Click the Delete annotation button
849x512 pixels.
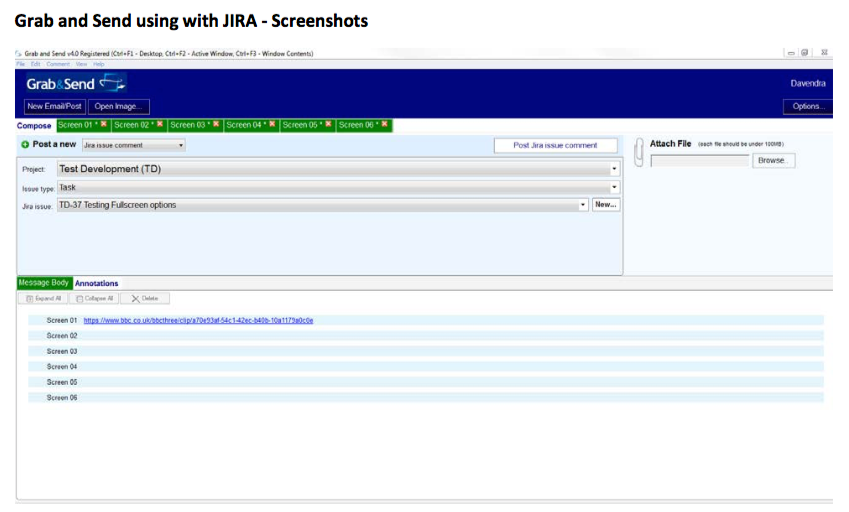click(x=145, y=298)
